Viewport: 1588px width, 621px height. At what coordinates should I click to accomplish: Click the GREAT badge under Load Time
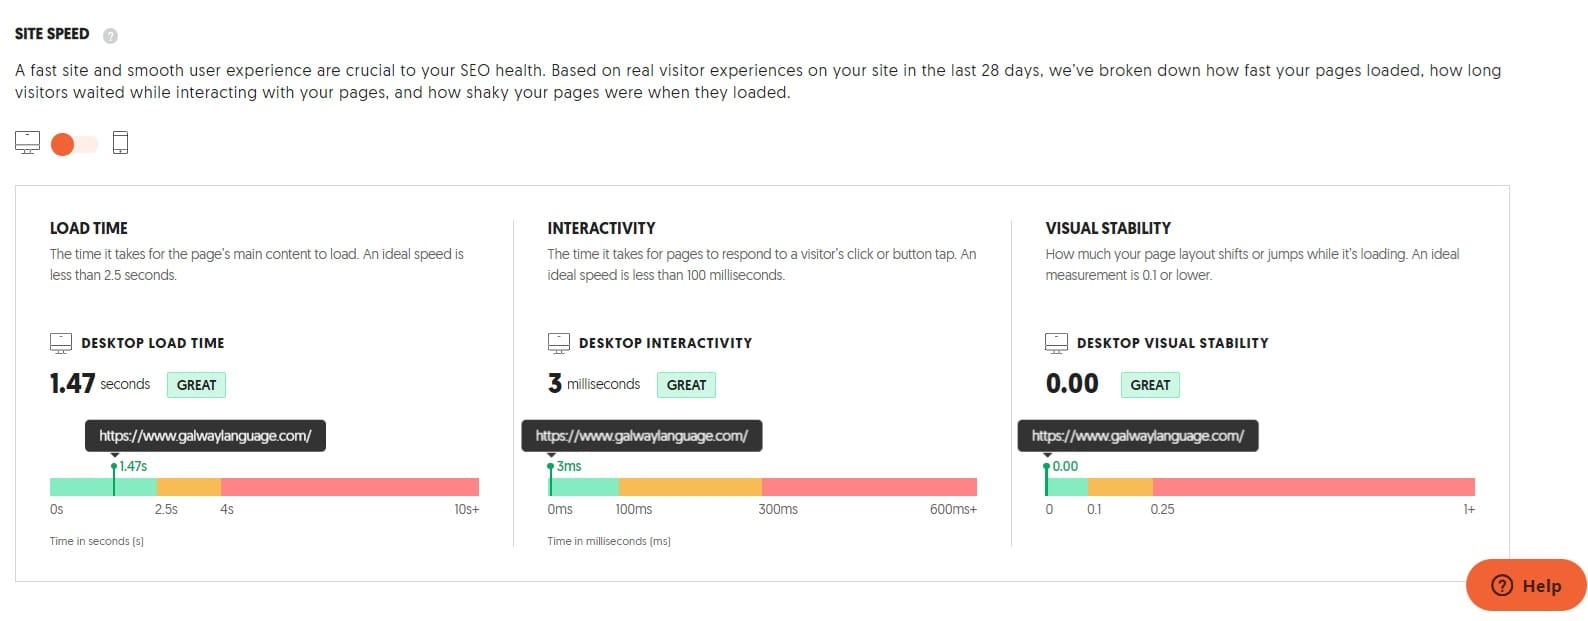click(x=196, y=385)
